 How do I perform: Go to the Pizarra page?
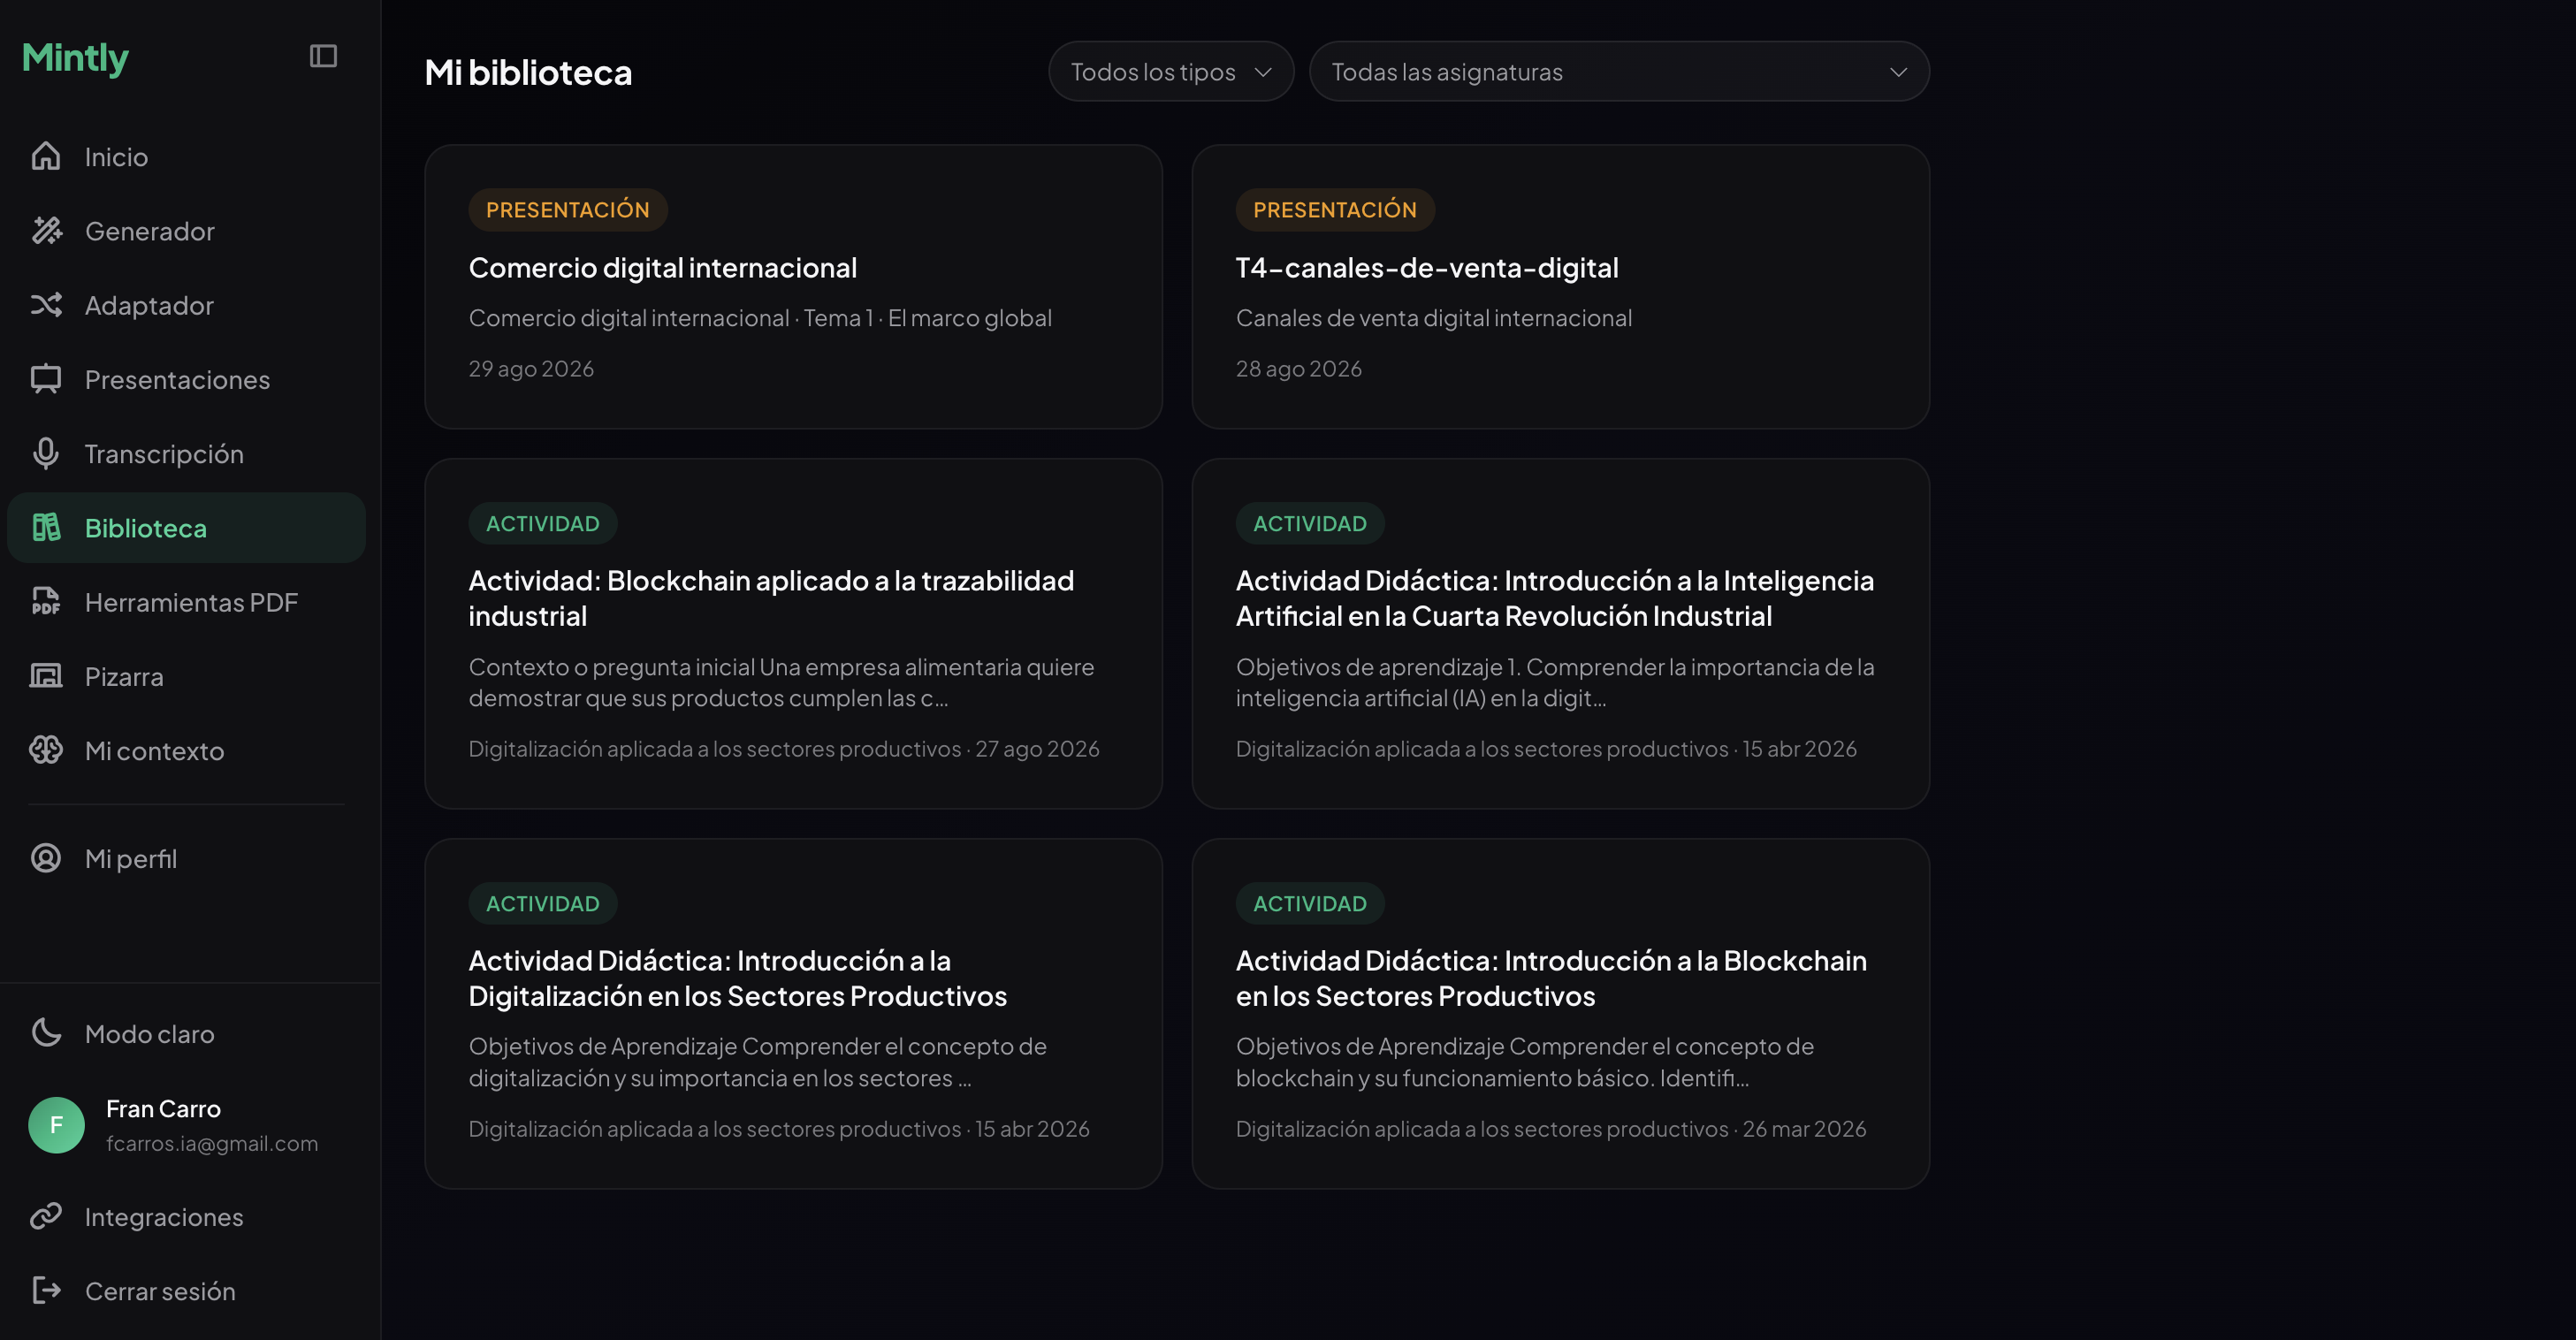point(186,677)
